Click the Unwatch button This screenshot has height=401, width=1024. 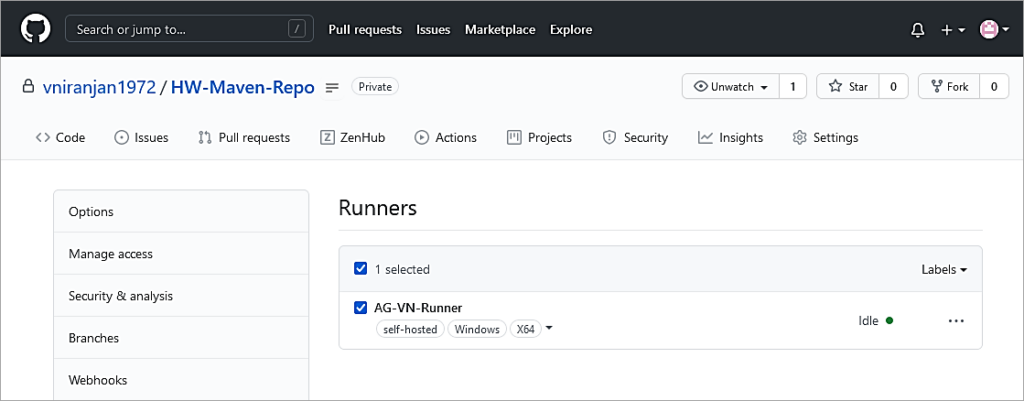tap(730, 86)
